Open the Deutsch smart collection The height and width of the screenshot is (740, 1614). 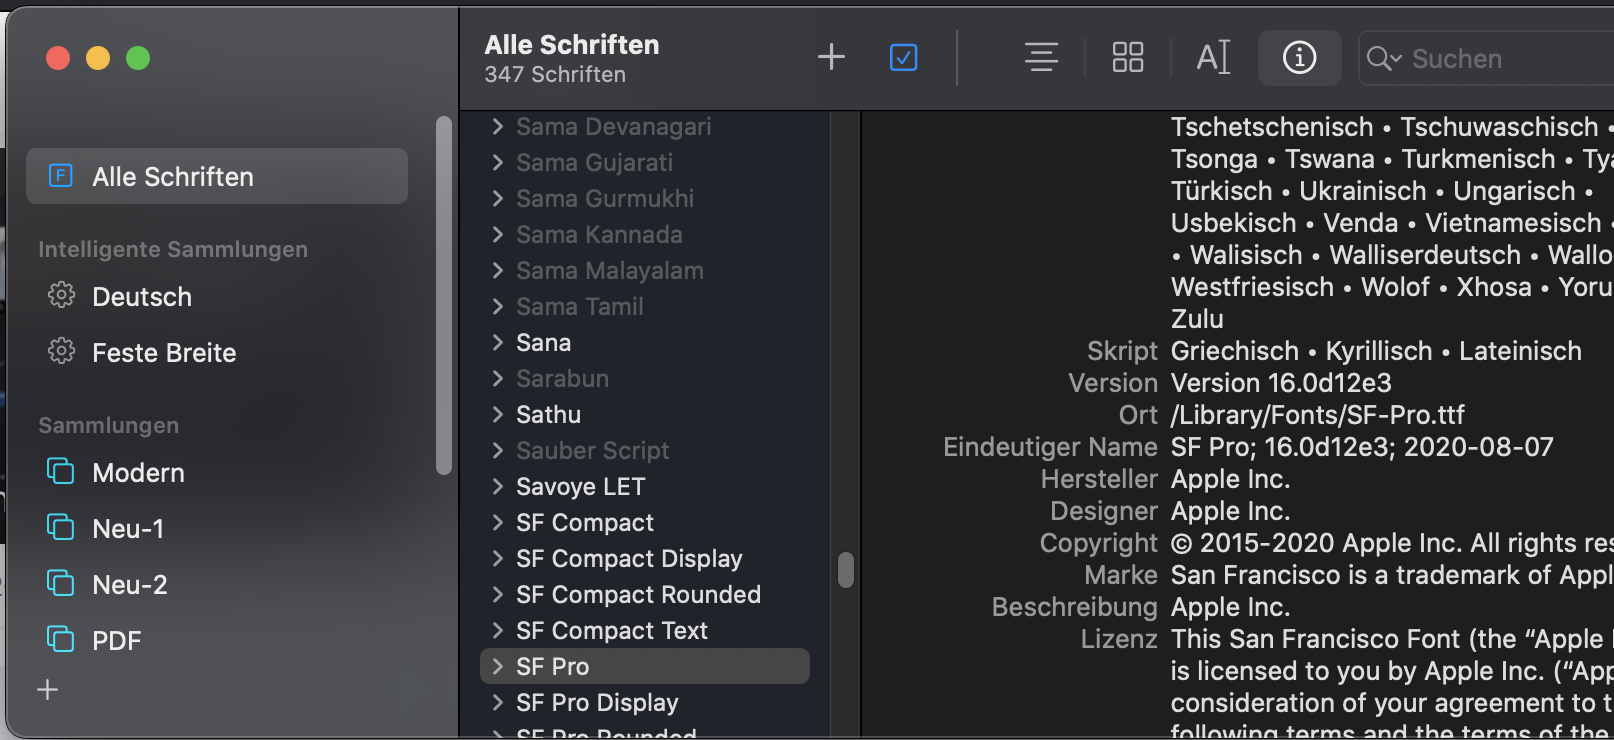point(142,297)
